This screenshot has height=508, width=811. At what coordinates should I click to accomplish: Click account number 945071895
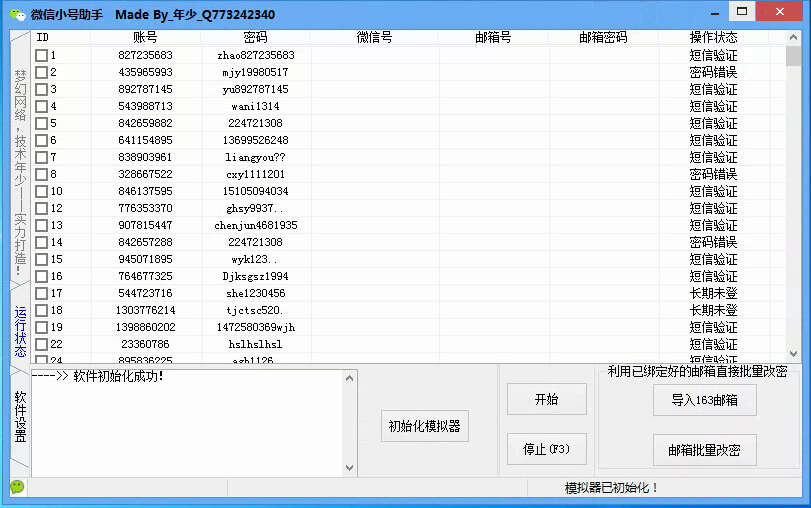pos(145,259)
